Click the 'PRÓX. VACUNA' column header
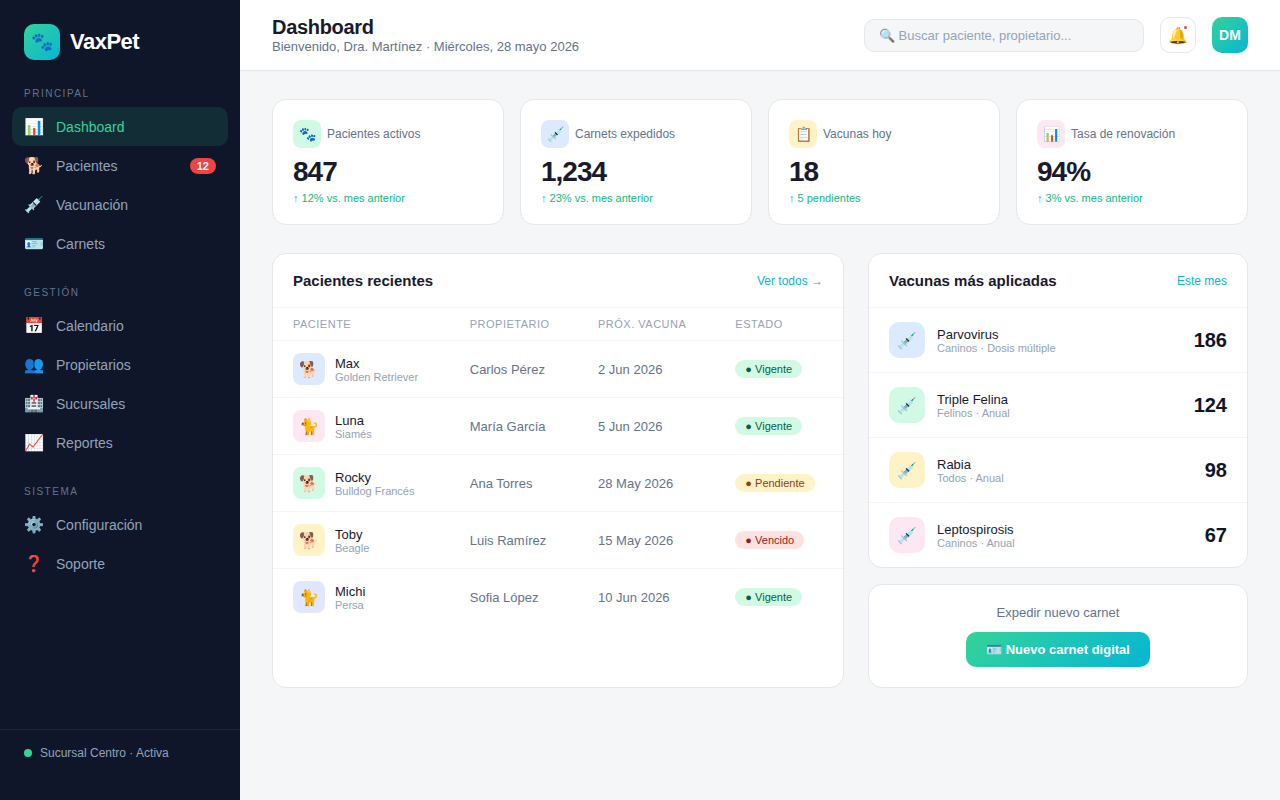Viewport: 1280px width, 800px height. coord(642,324)
